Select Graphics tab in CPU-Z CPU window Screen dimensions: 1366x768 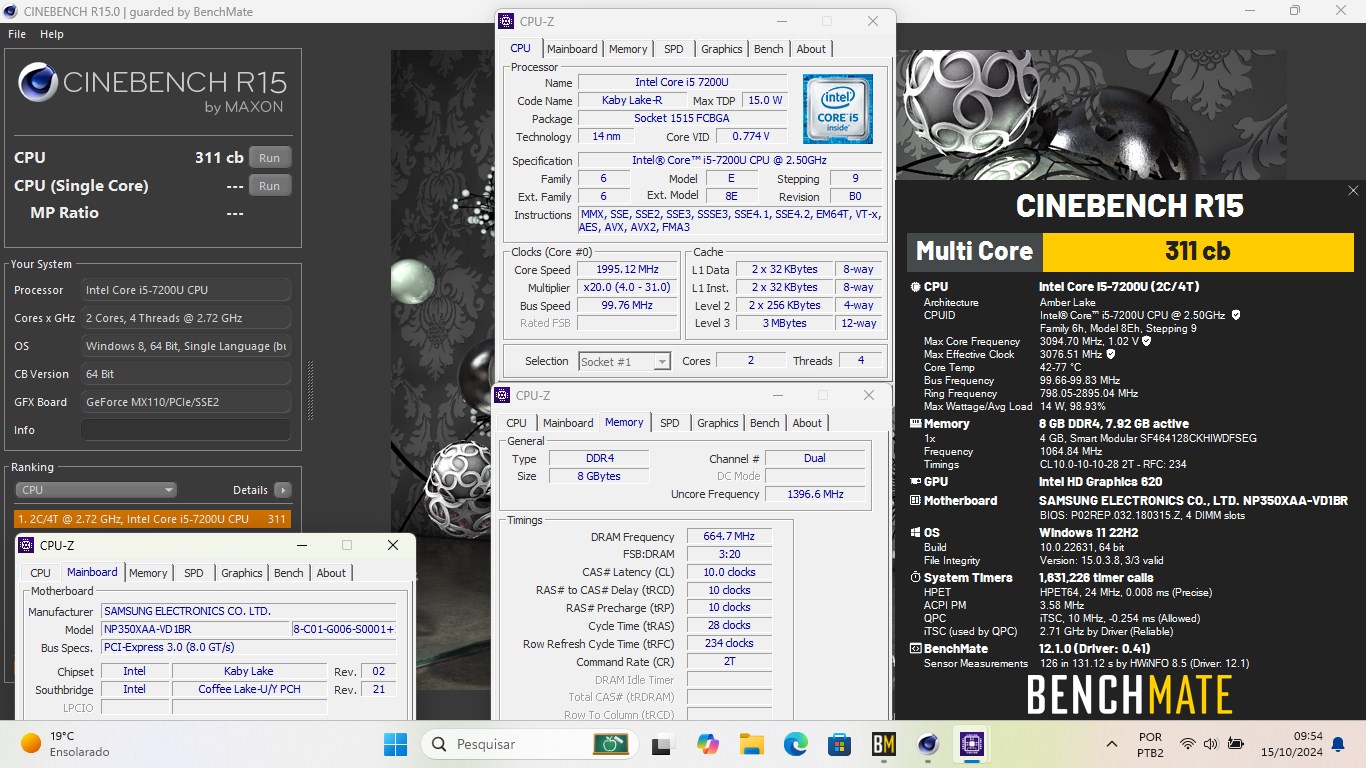click(722, 49)
